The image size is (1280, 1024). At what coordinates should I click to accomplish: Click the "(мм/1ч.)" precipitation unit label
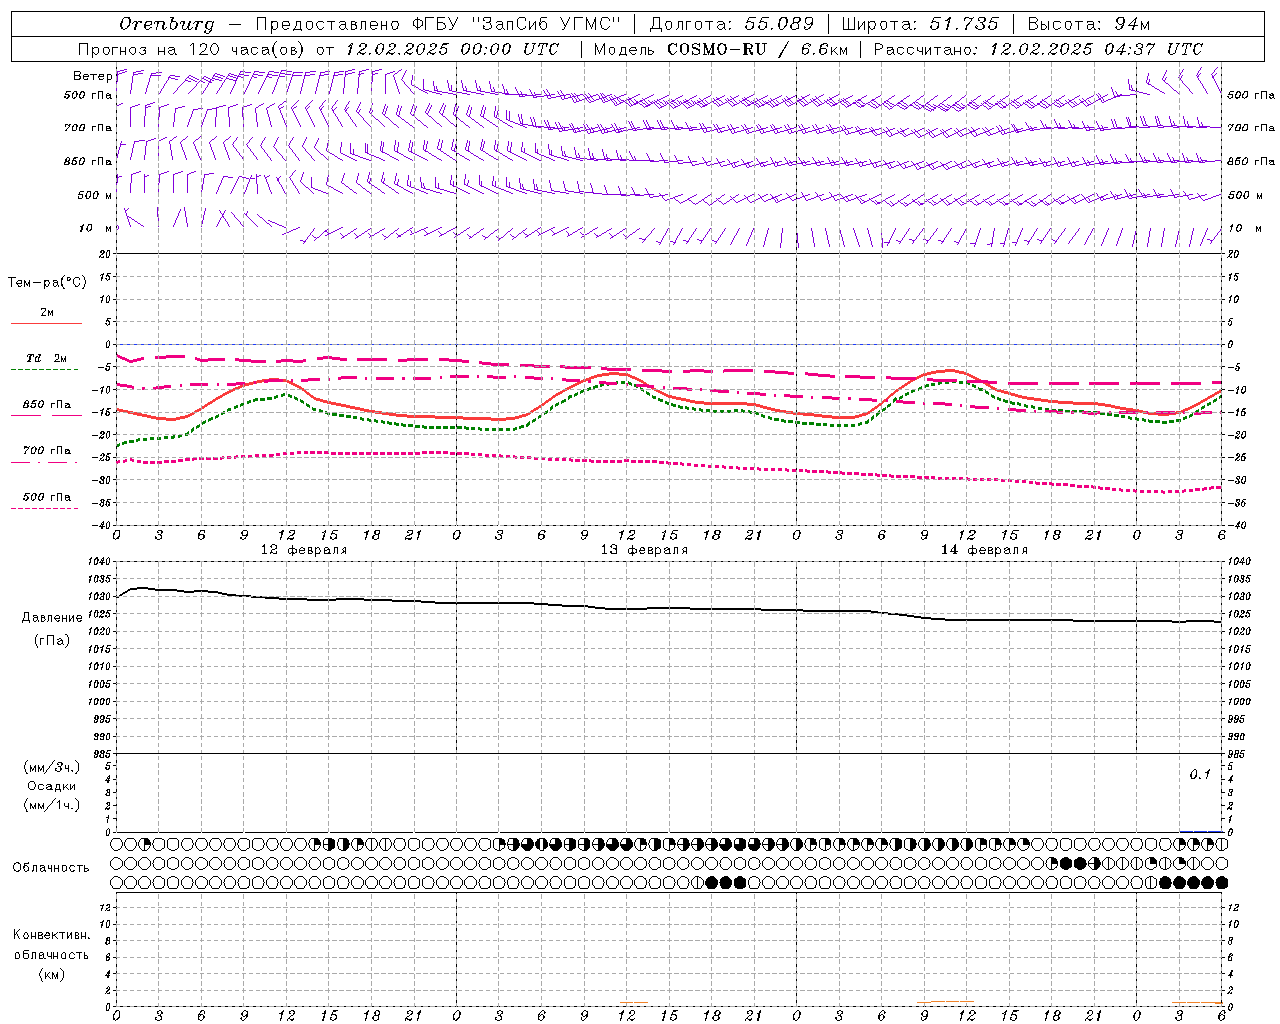coord(52,805)
